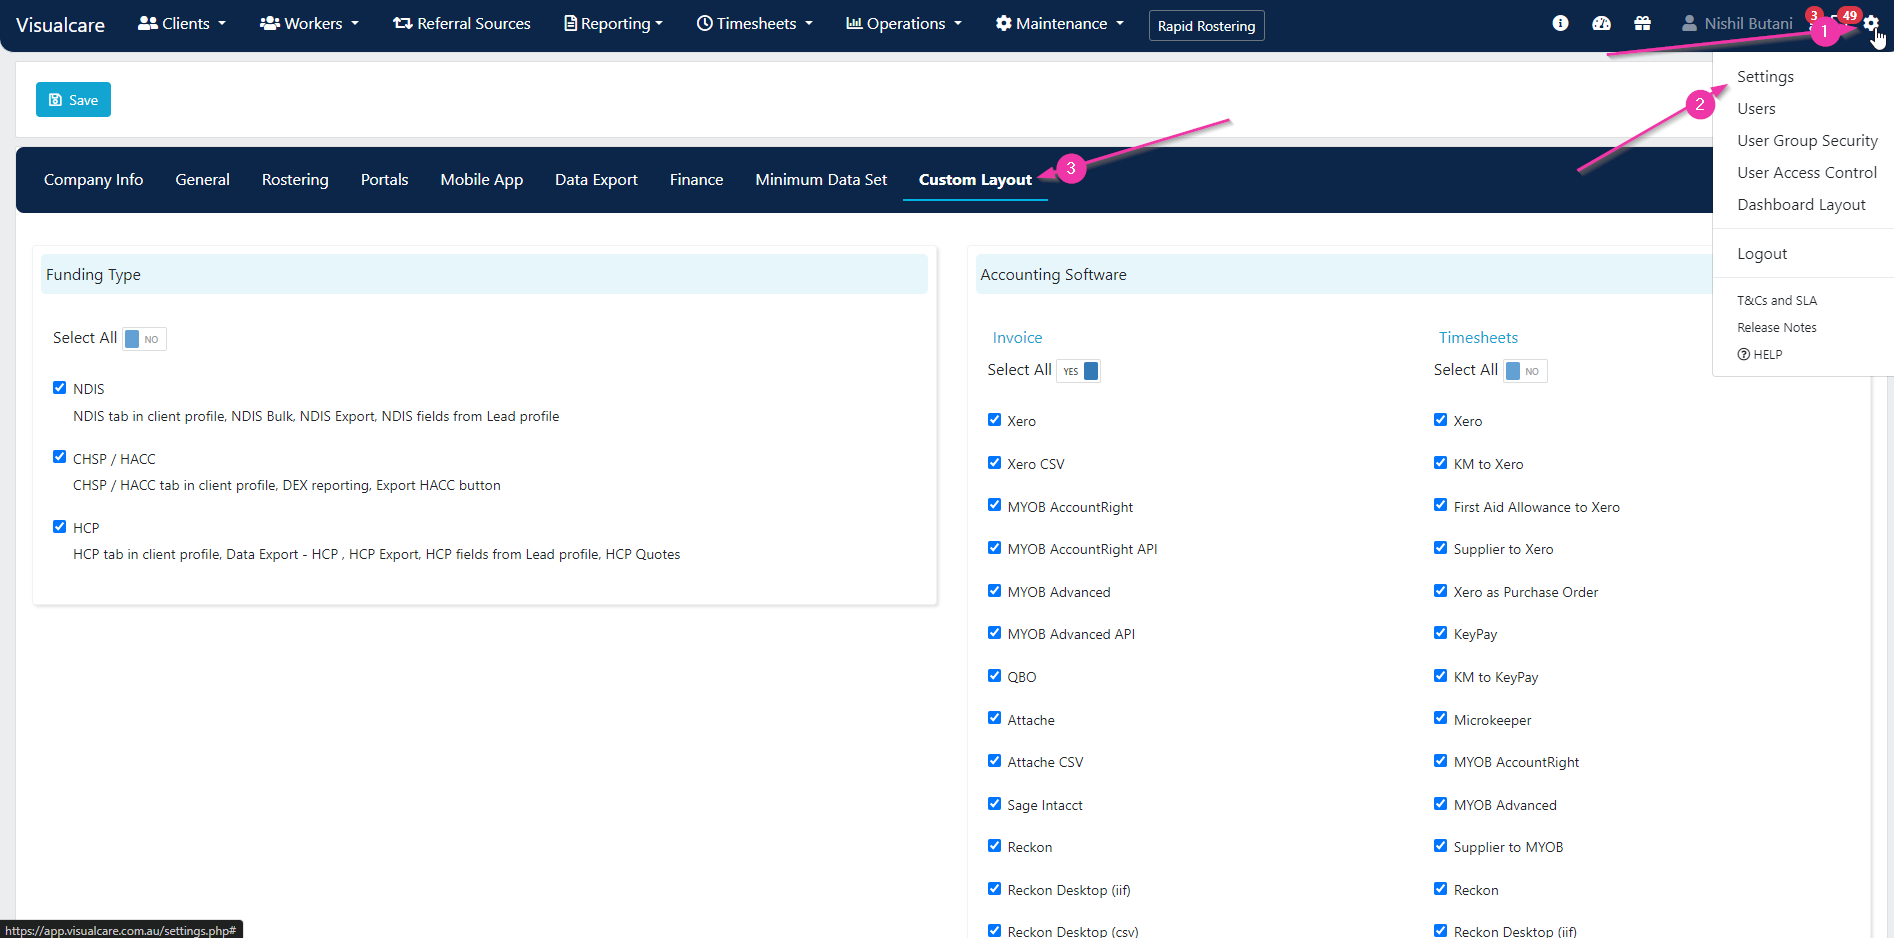Switch to the Mobile App tab
Viewport: 1894px width, 938px height.
(x=481, y=180)
